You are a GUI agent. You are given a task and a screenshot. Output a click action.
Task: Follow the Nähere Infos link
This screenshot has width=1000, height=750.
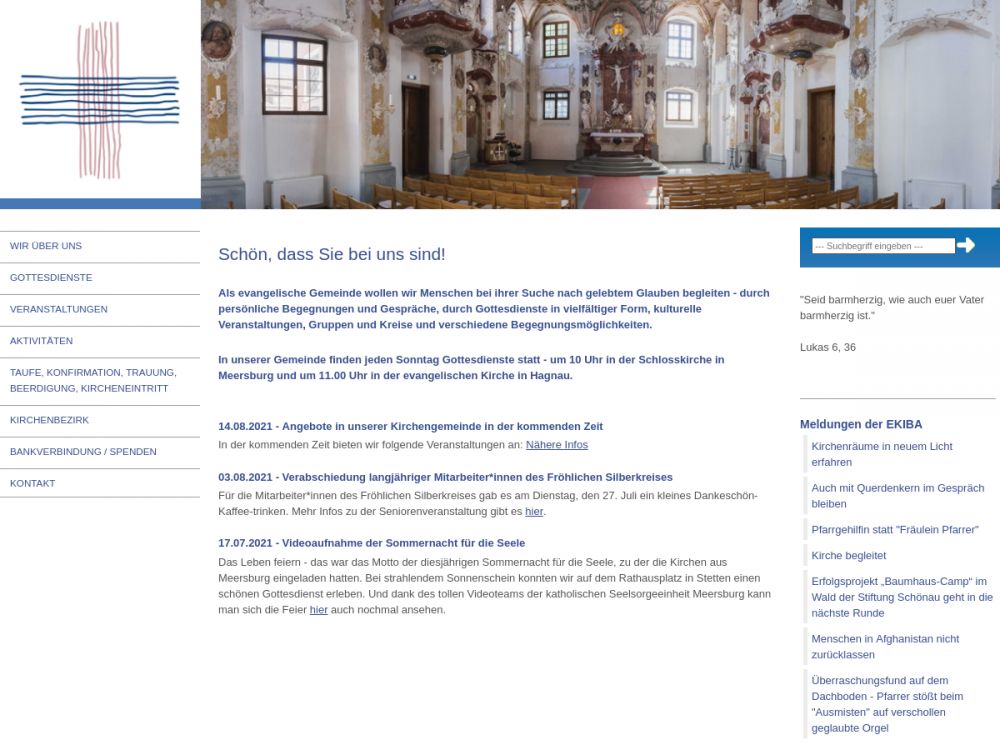tap(556, 445)
